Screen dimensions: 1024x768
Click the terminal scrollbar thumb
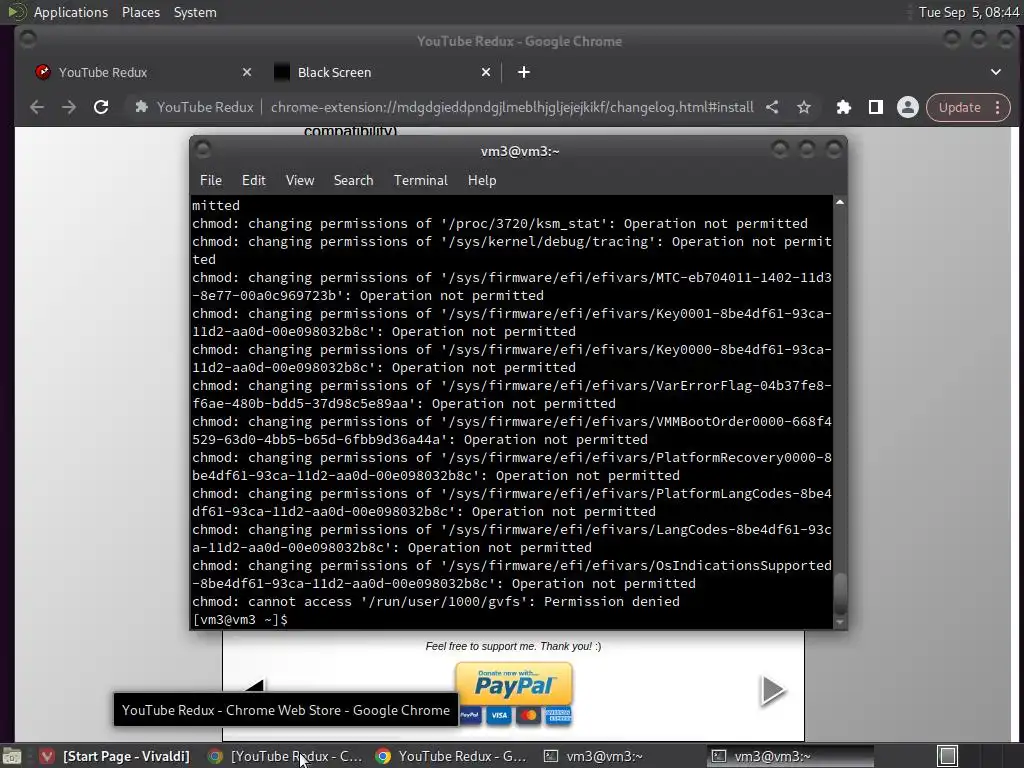coord(840,594)
